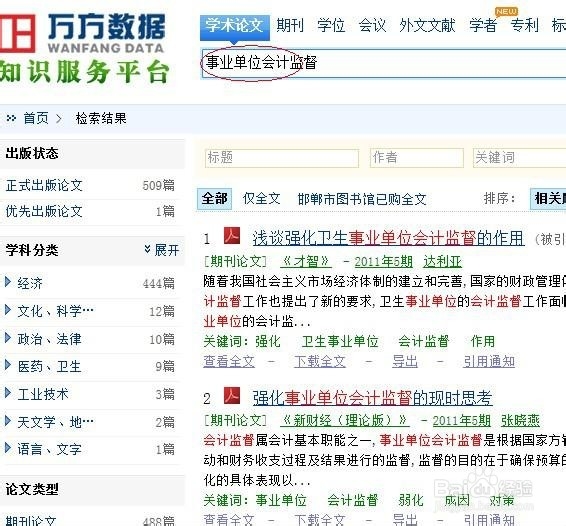Switch to the 会议 tab
Image resolution: width=566 pixels, height=526 pixels.
pyautogui.click(x=372, y=25)
